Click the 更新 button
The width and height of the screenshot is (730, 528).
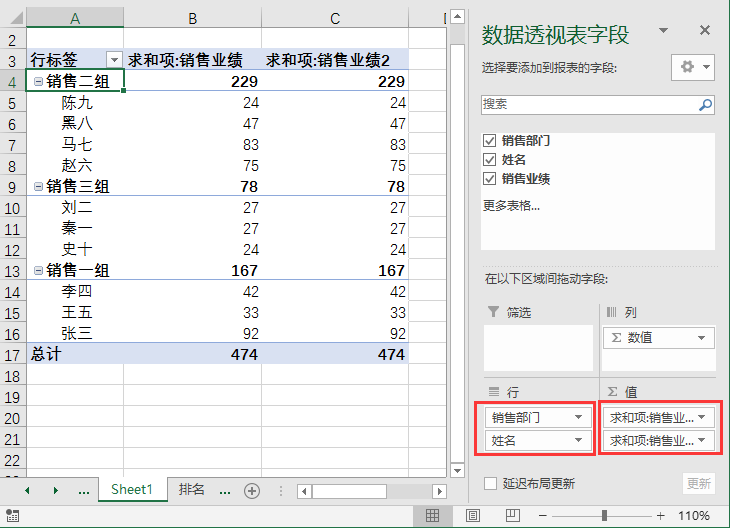(698, 484)
